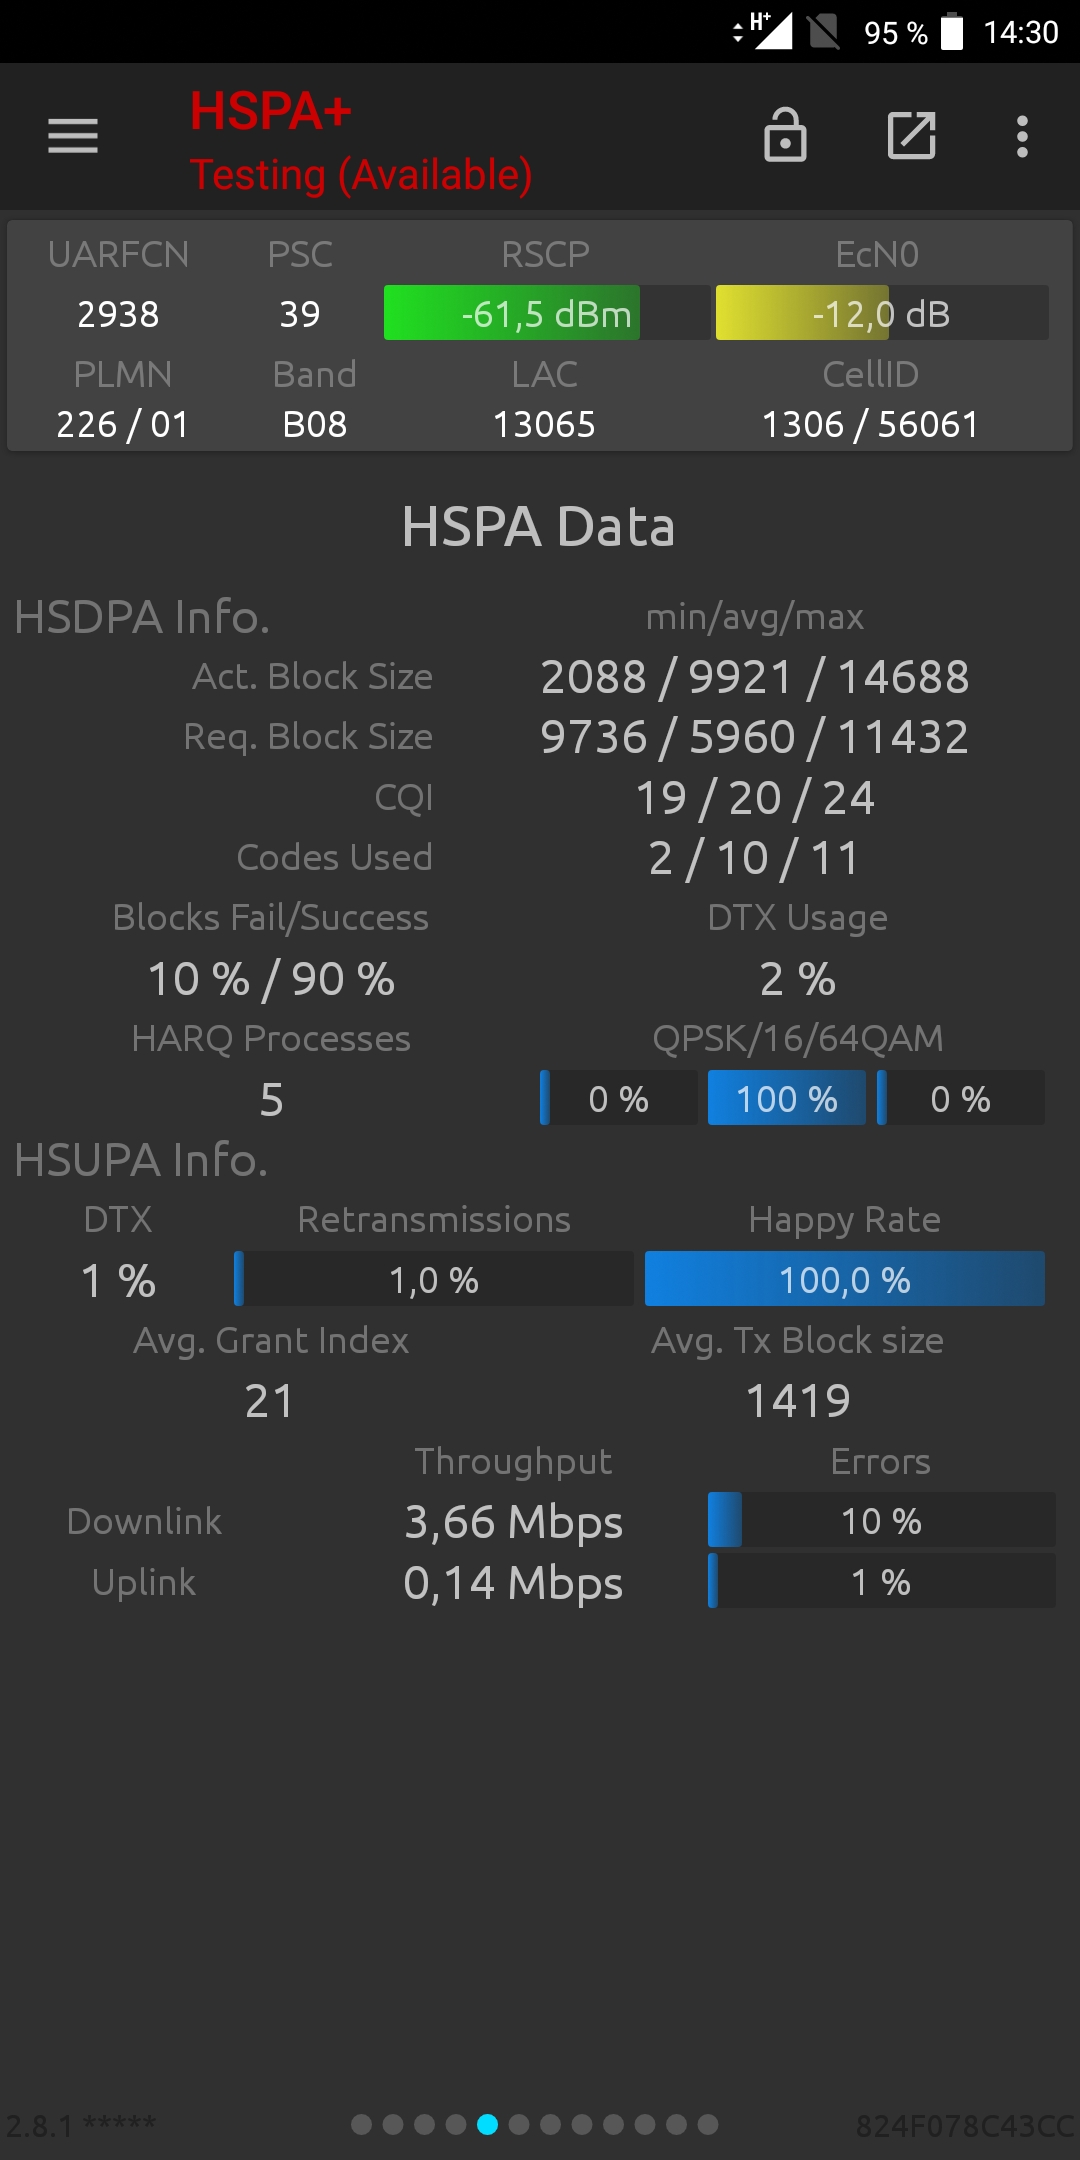Tap the Downlink throughput 3,66 Mbps value
The width and height of the screenshot is (1080, 2160).
tap(513, 1522)
